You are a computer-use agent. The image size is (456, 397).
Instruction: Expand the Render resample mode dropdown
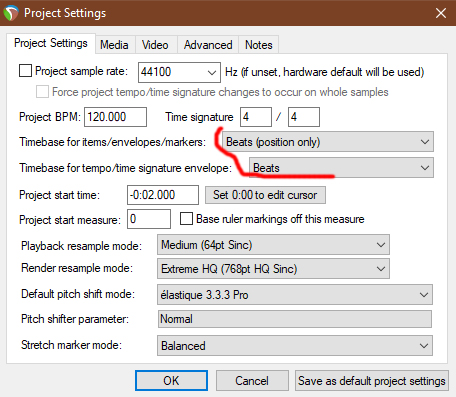coord(273,269)
